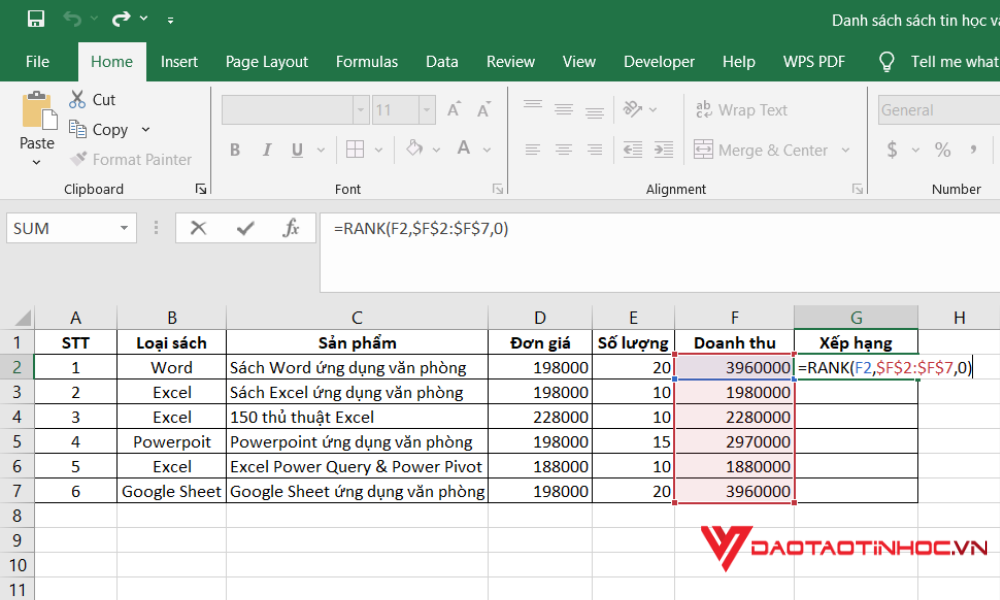Switch to the Developer tab

pos(659,62)
